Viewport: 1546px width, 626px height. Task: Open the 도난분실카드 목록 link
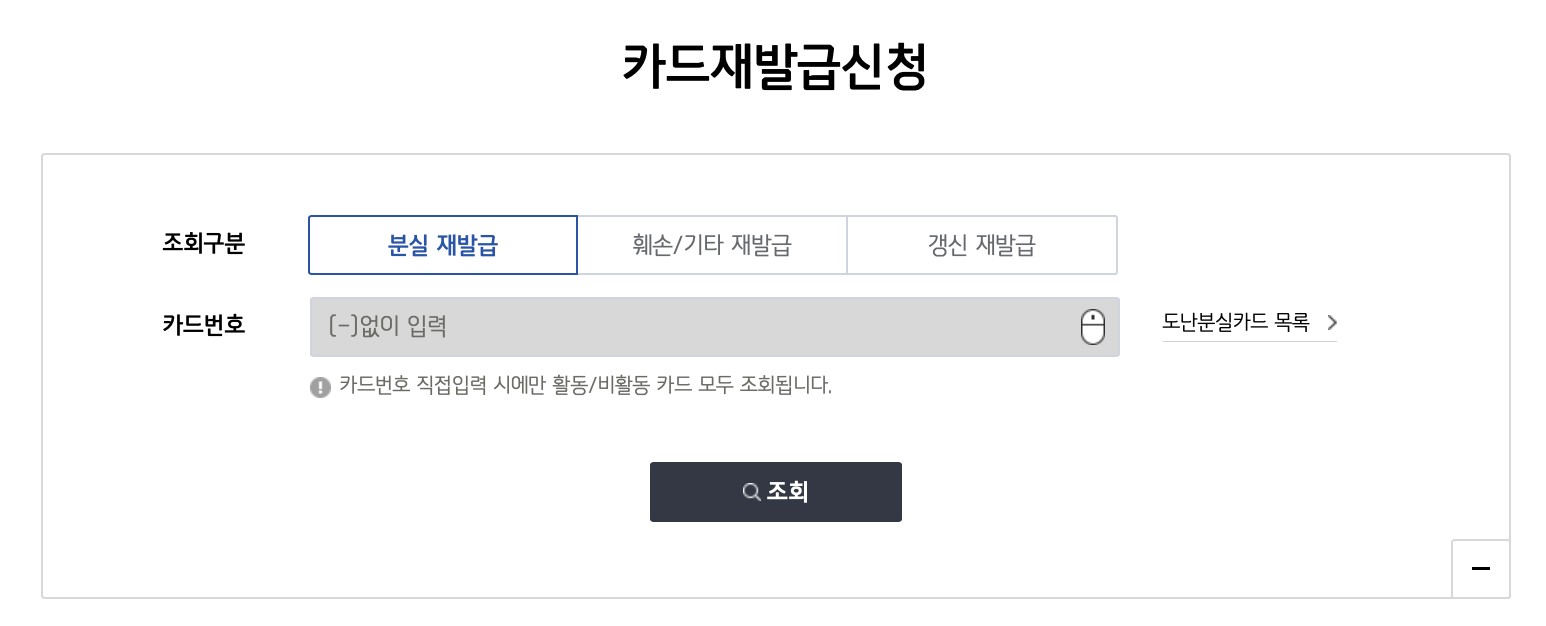pos(1236,322)
